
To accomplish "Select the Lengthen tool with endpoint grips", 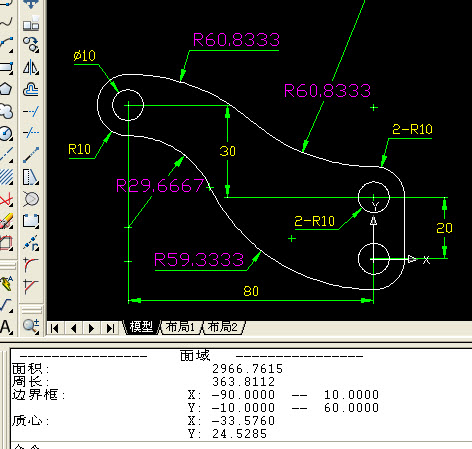I will pyautogui.click(x=31, y=155).
